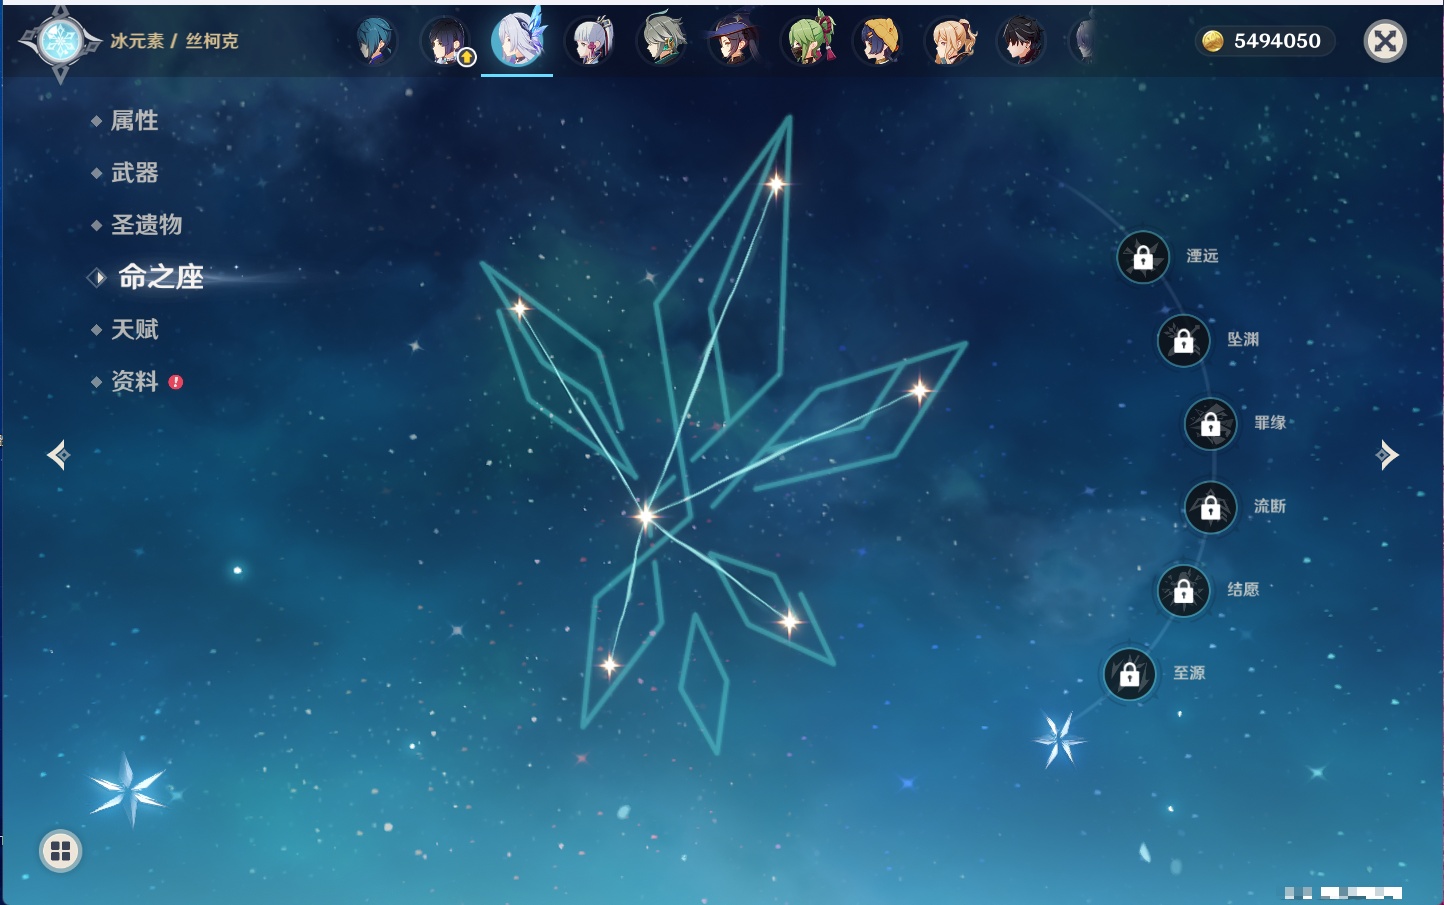
Task: Go to the 圣遗物 artifacts tab
Action: click(x=146, y=225)
